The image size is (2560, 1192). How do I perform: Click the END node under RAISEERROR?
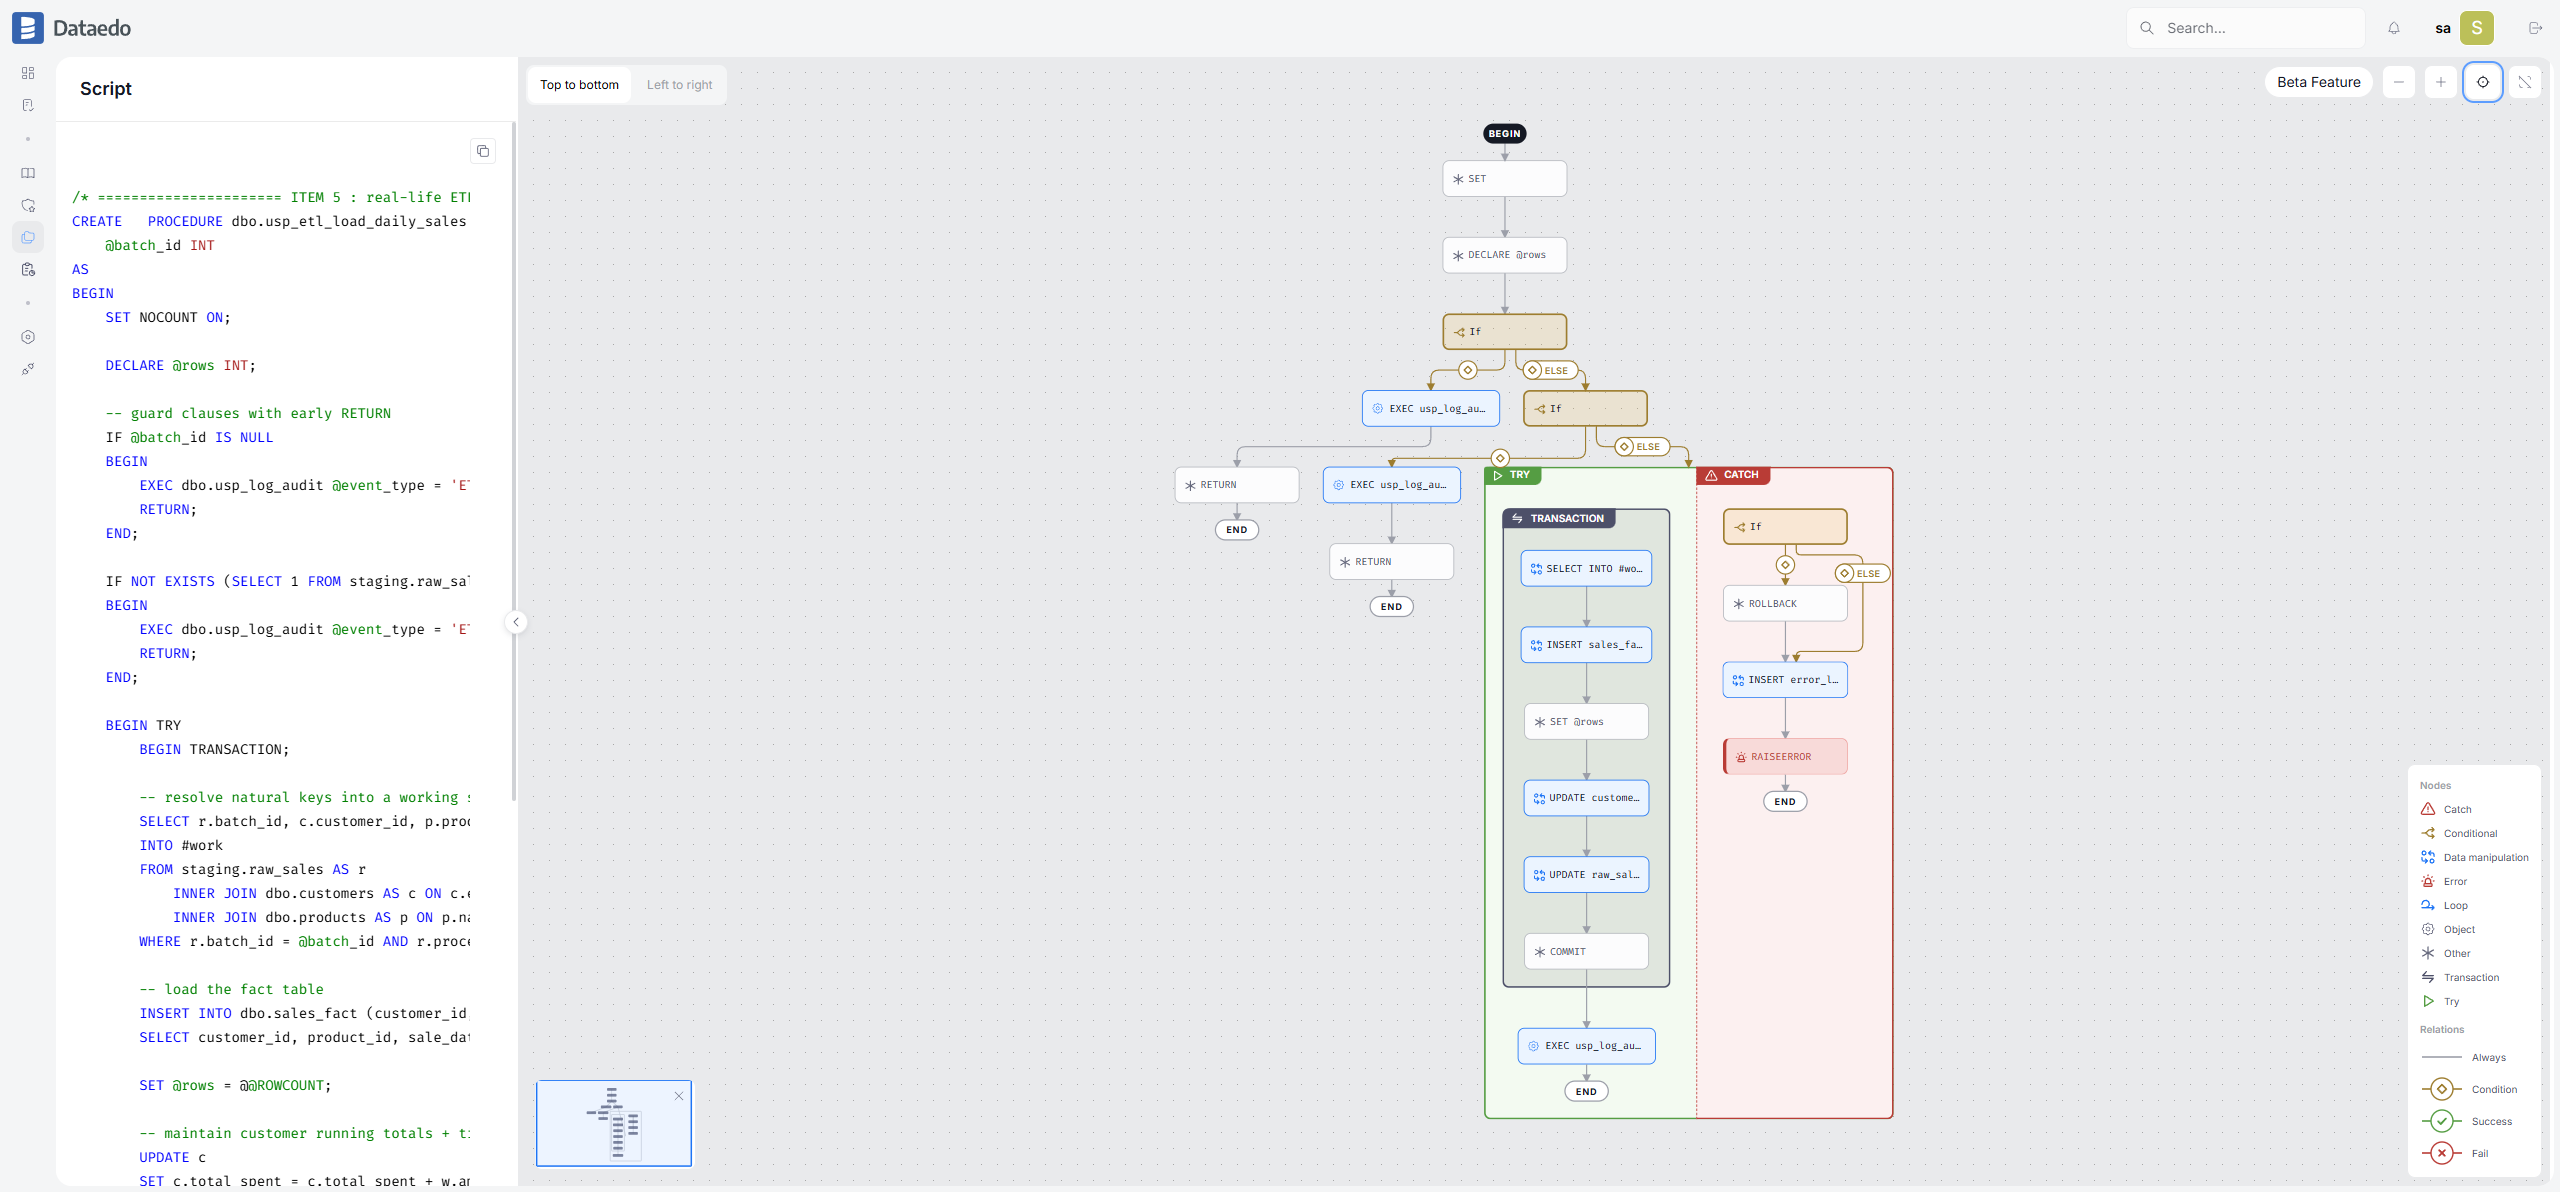pos(1785,802)
